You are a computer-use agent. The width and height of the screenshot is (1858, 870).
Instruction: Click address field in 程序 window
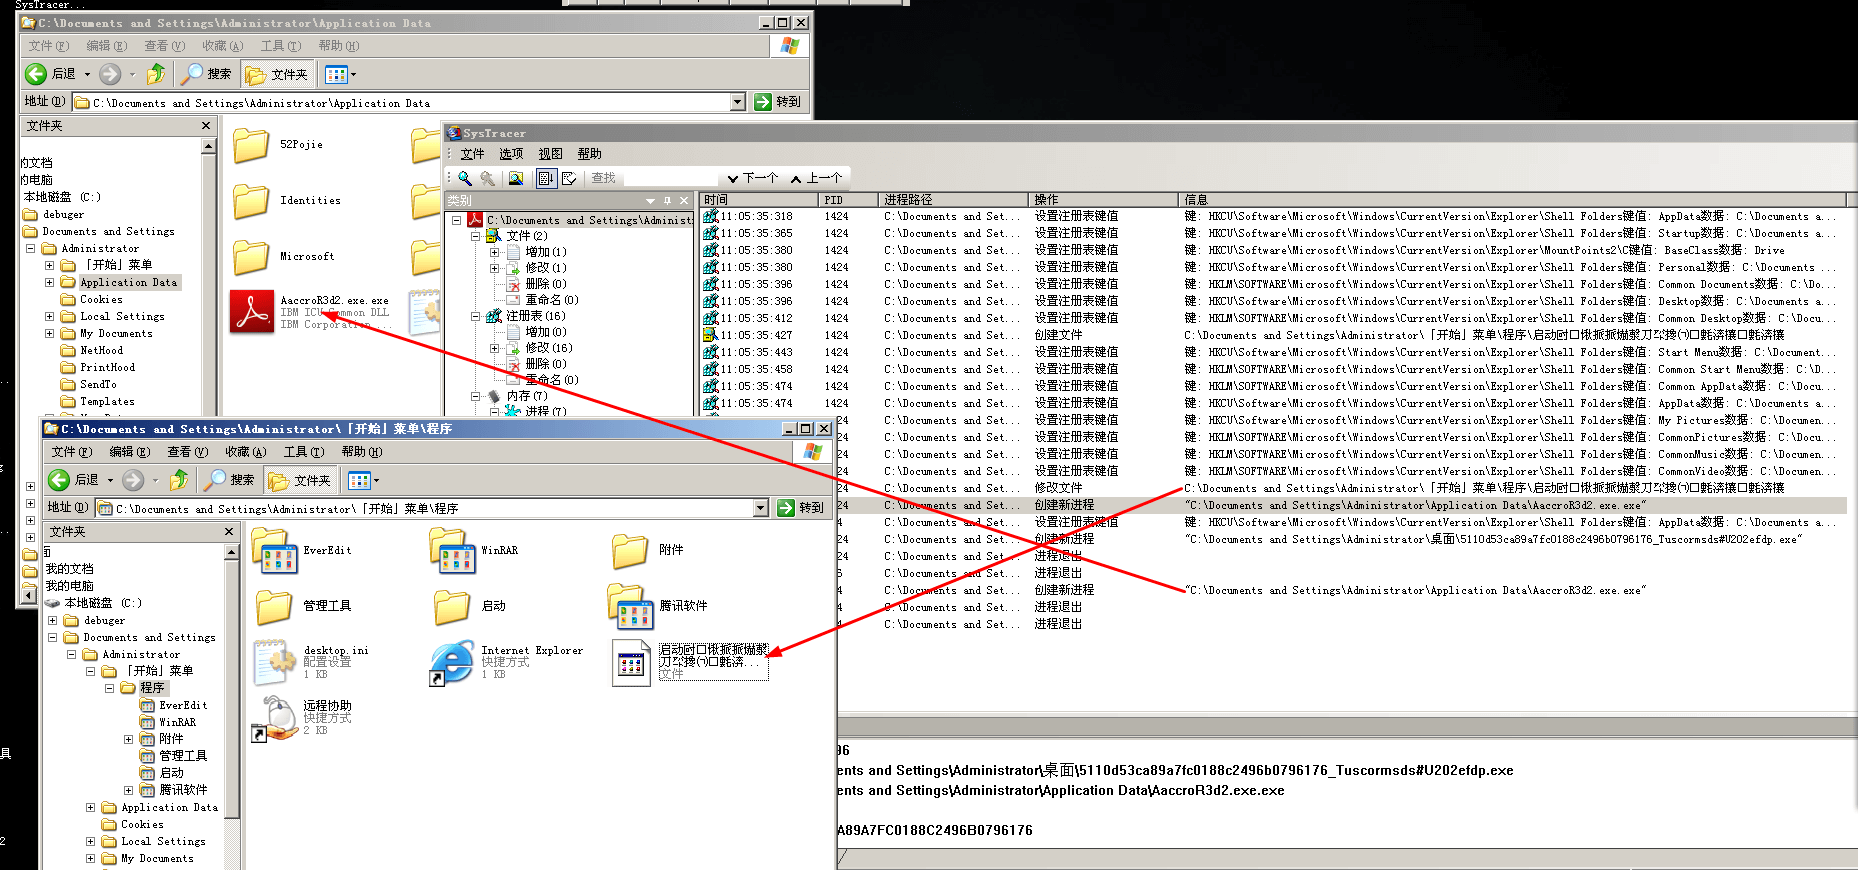(424, 509)
